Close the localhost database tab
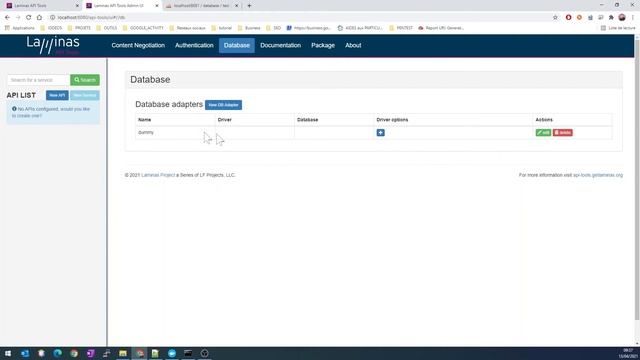 tap(236, 6)
